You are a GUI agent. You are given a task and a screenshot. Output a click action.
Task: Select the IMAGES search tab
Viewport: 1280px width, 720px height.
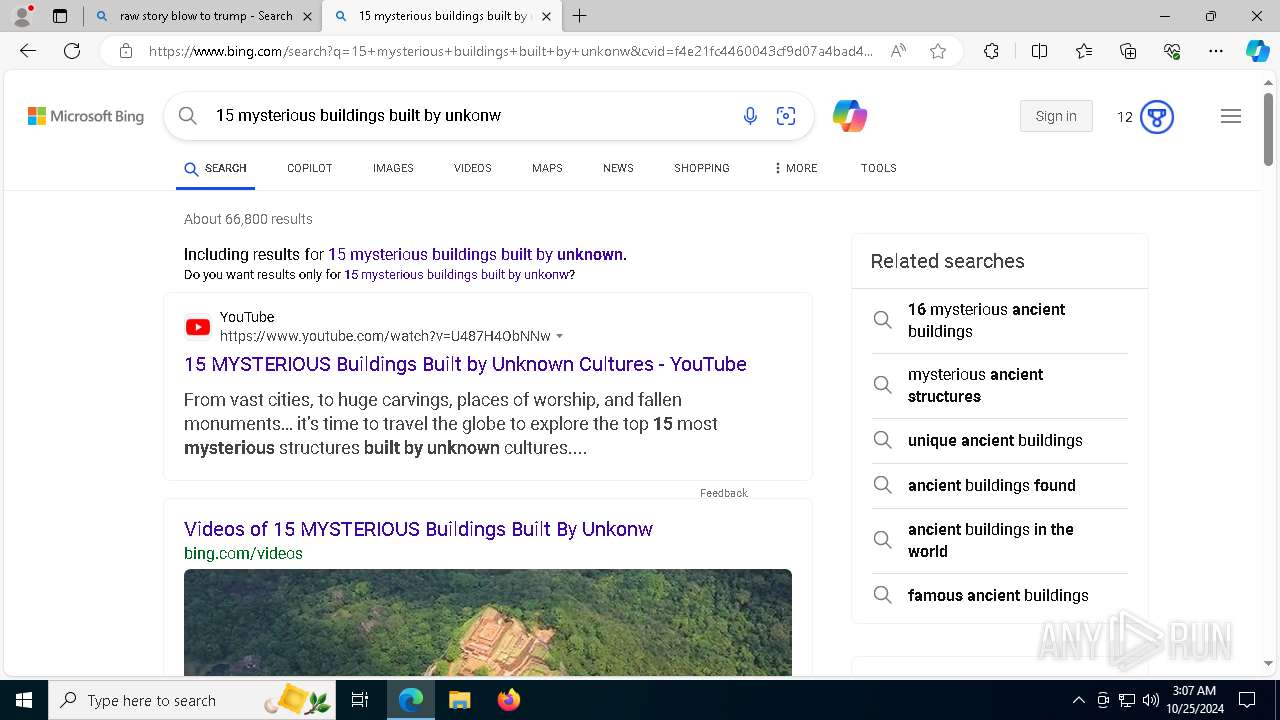click(393, 168)
